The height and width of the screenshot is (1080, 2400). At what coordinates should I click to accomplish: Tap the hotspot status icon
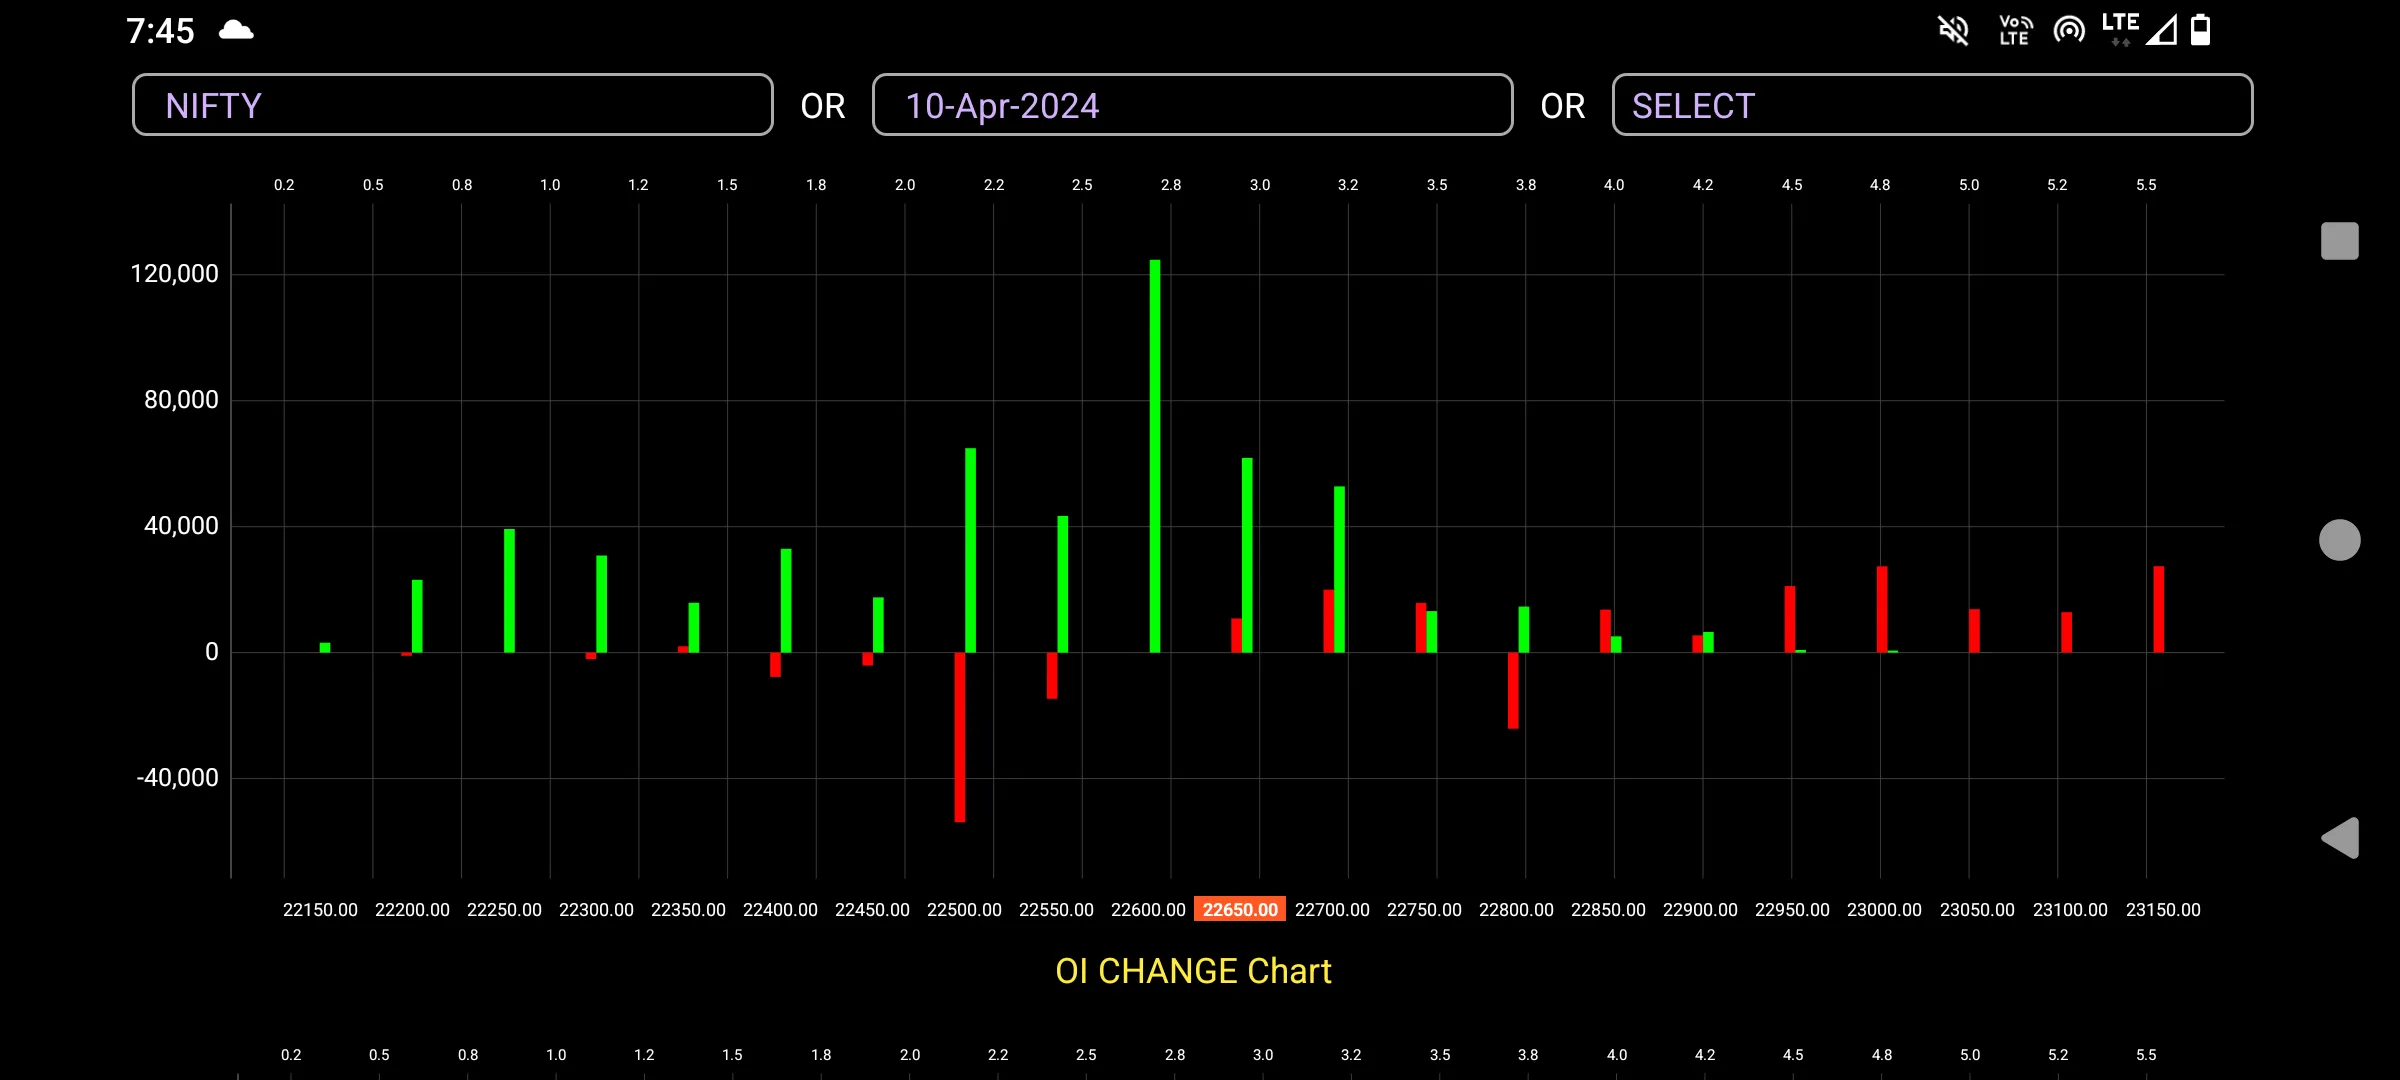(2069, 30)
